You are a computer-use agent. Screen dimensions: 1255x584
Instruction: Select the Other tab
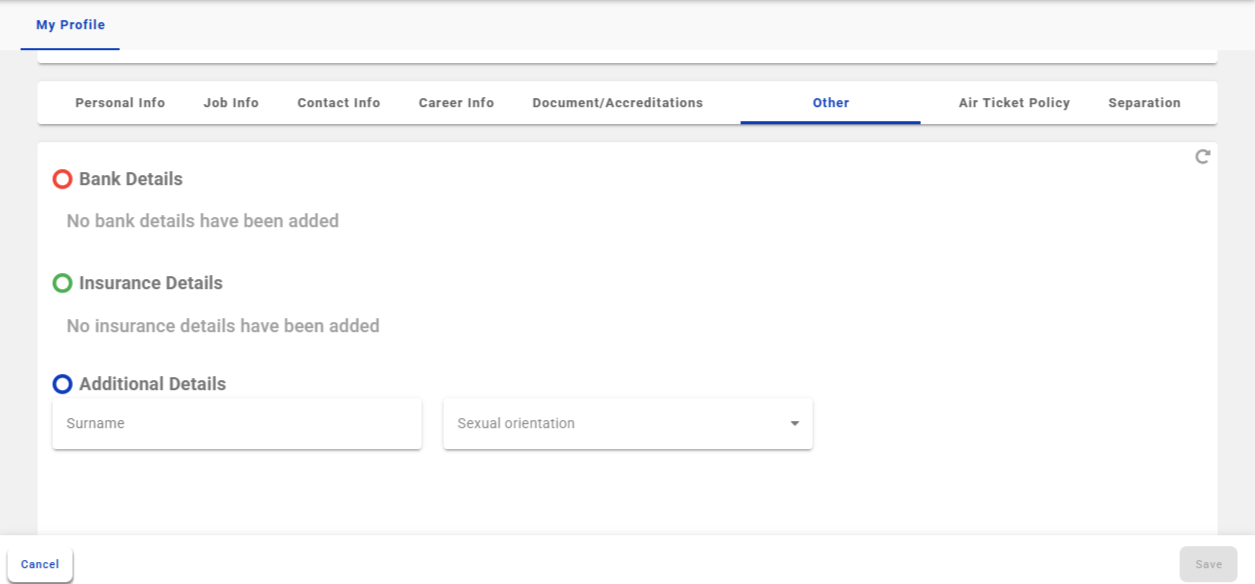[830, 103]
